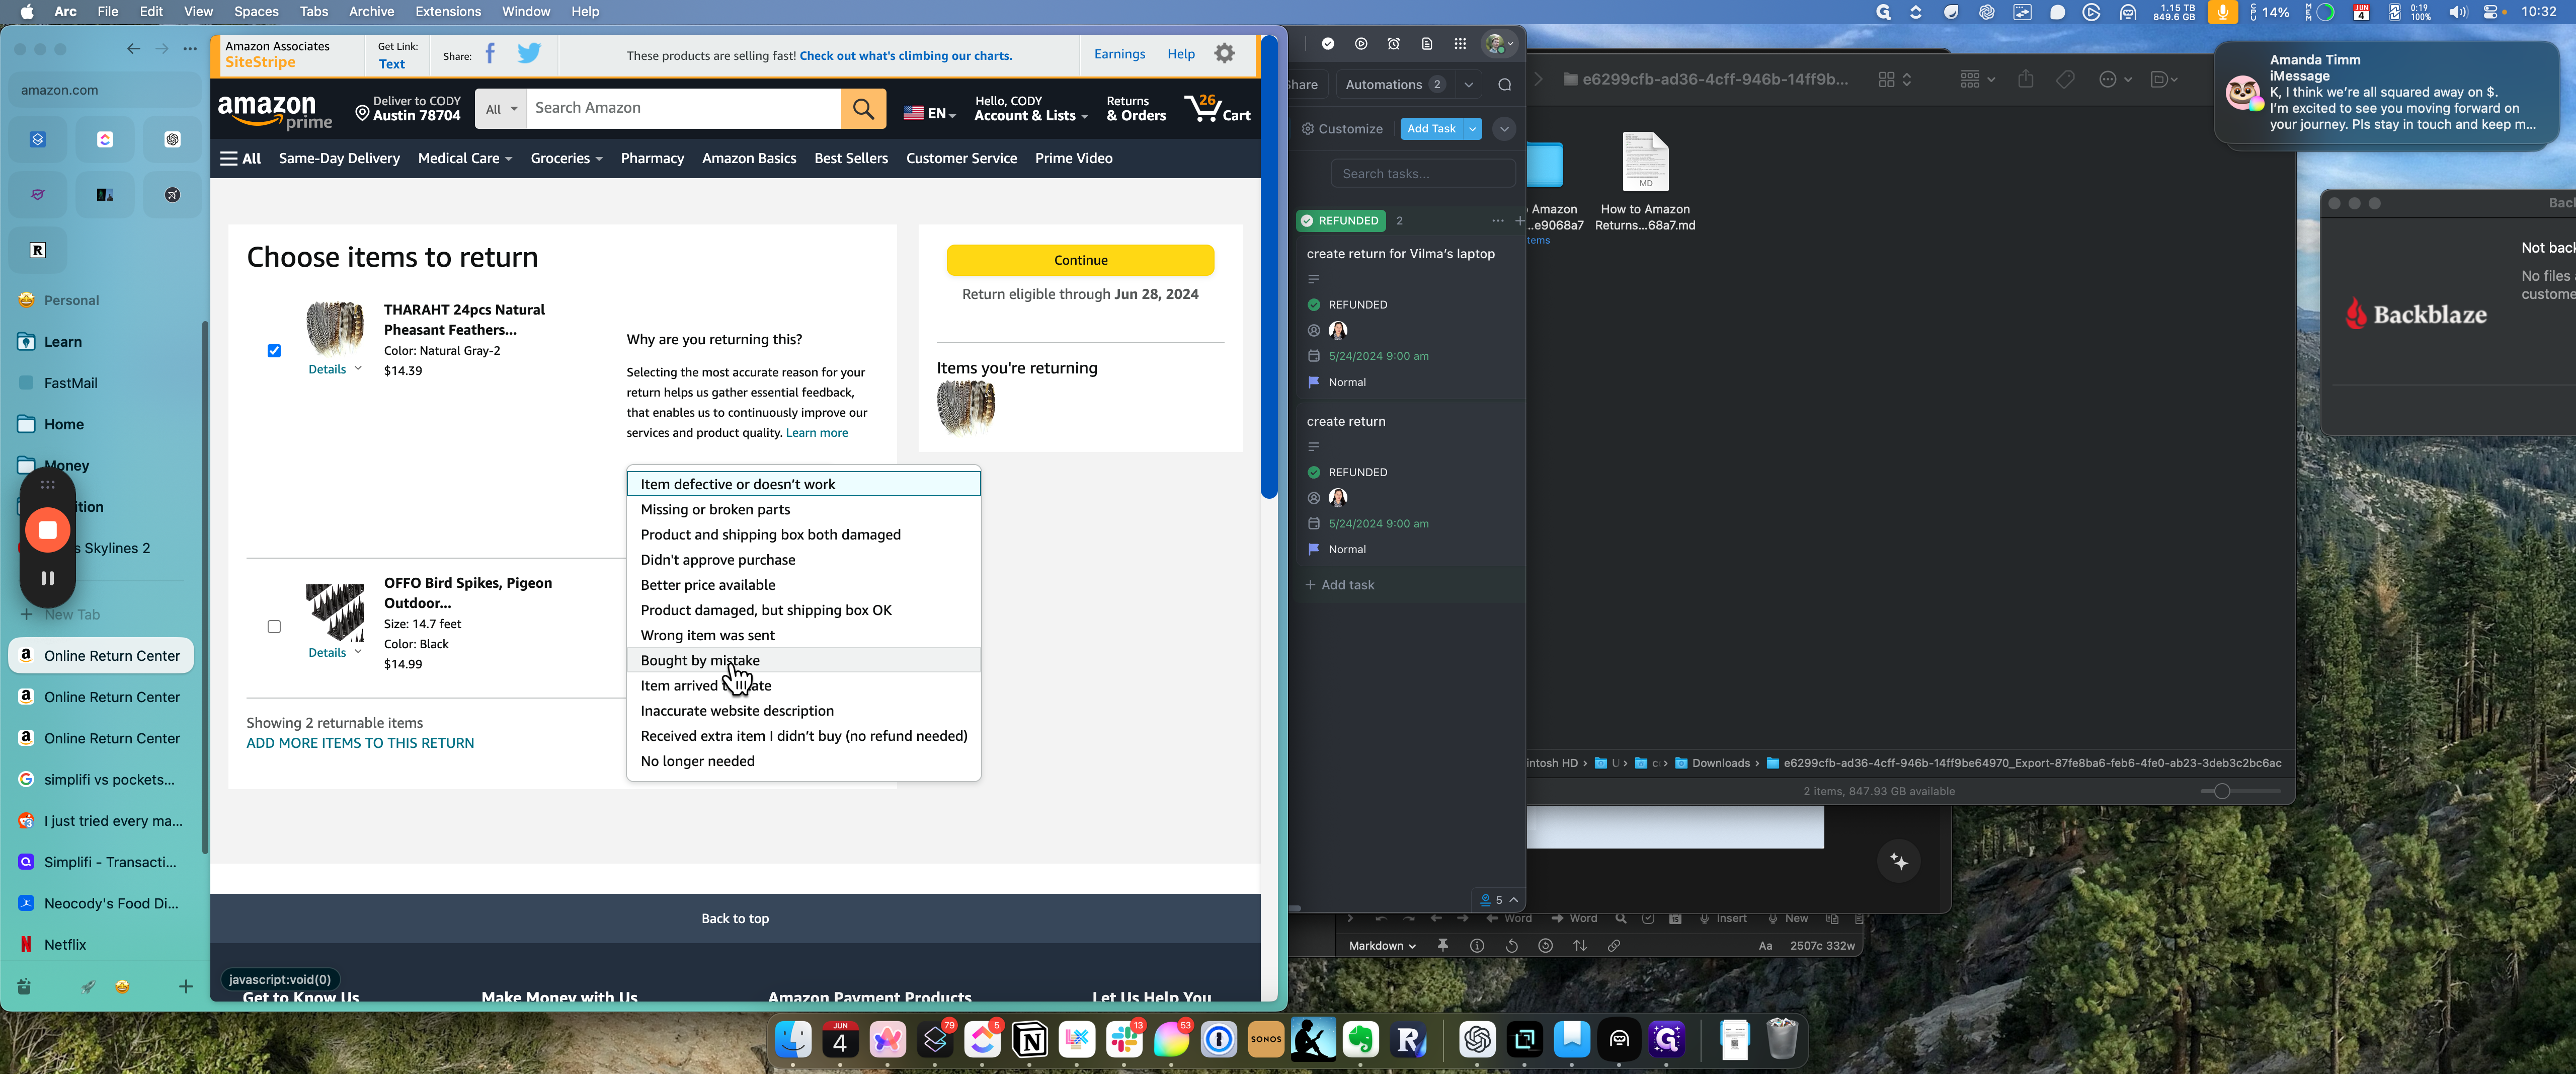Click the Amazon search magnifier icon

863,108
